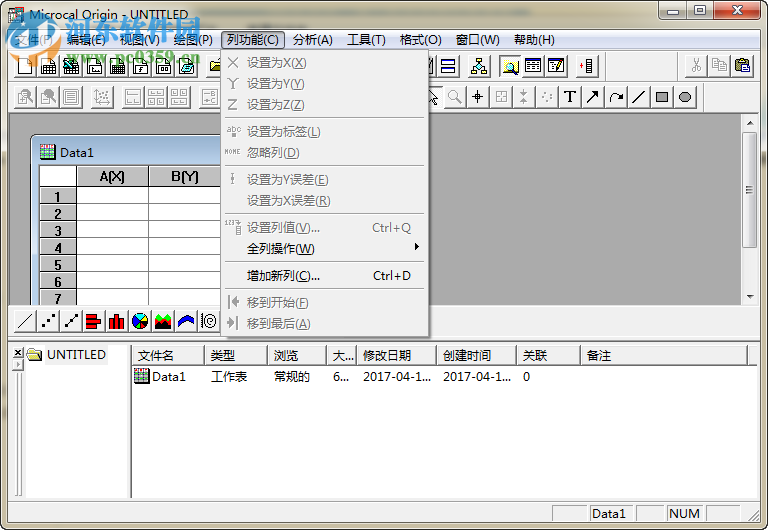Click the New Graph window icon
768x530 pixels.
(x=94, y=66)
